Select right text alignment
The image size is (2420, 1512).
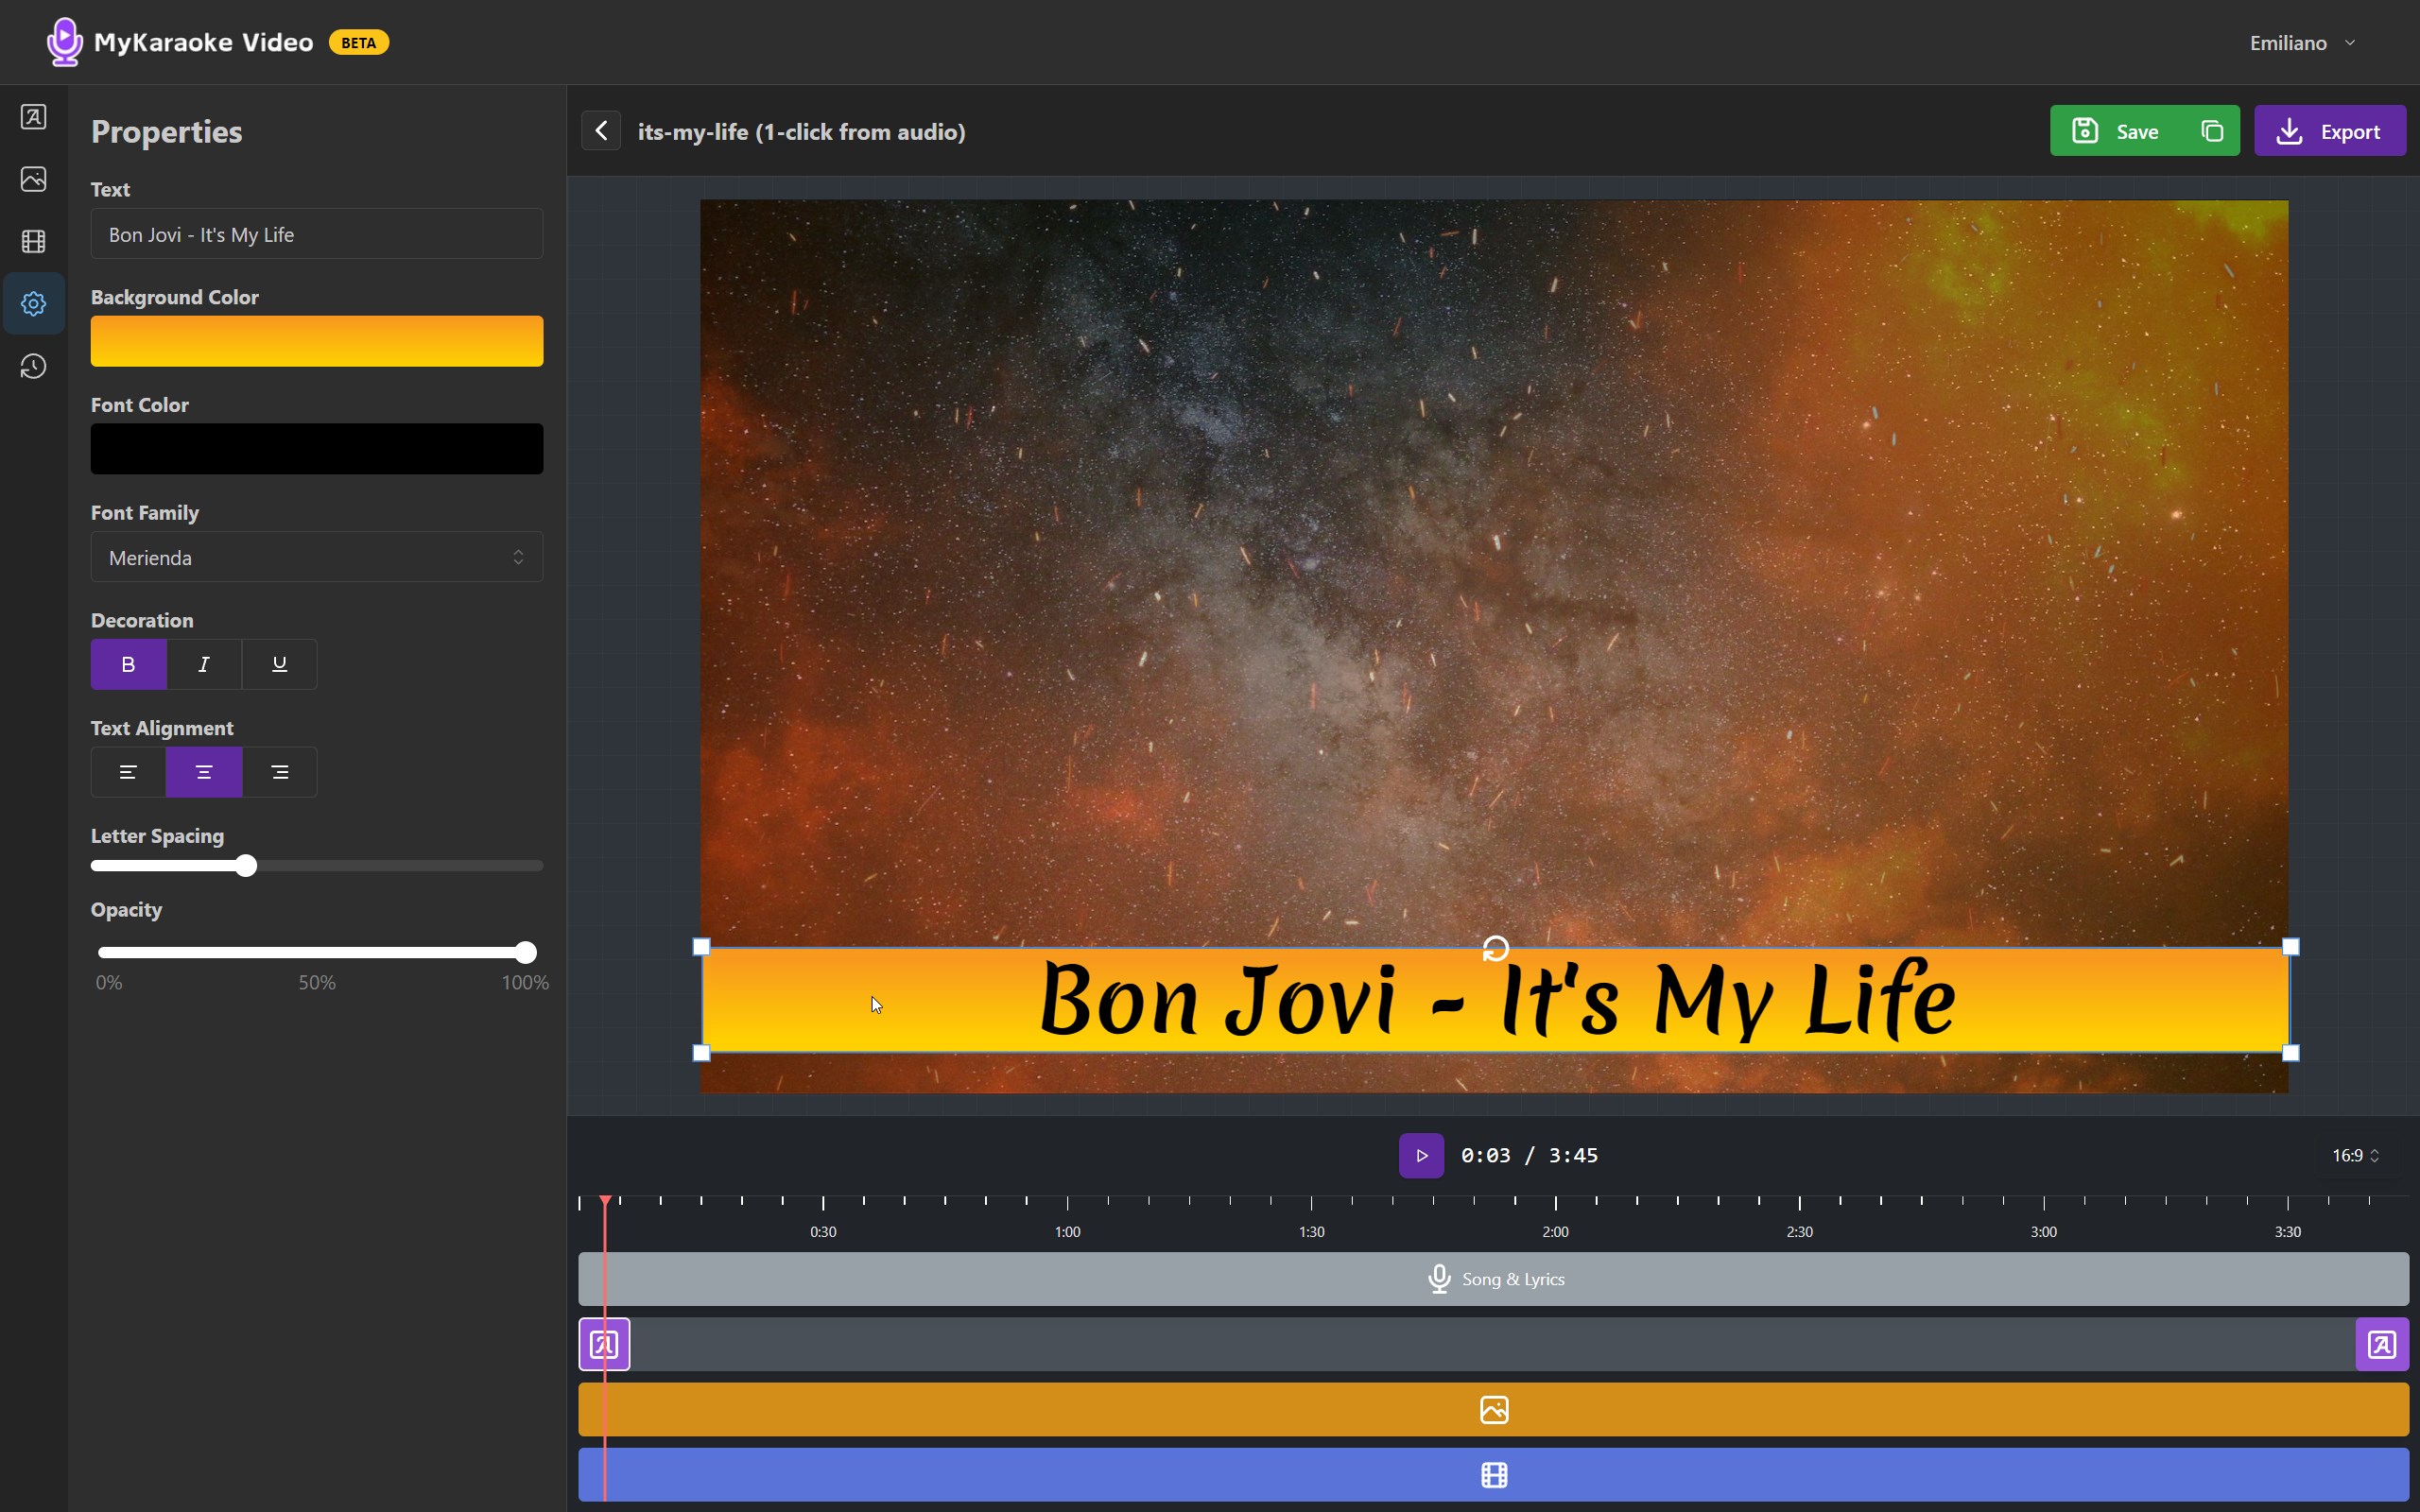point(280,772)
